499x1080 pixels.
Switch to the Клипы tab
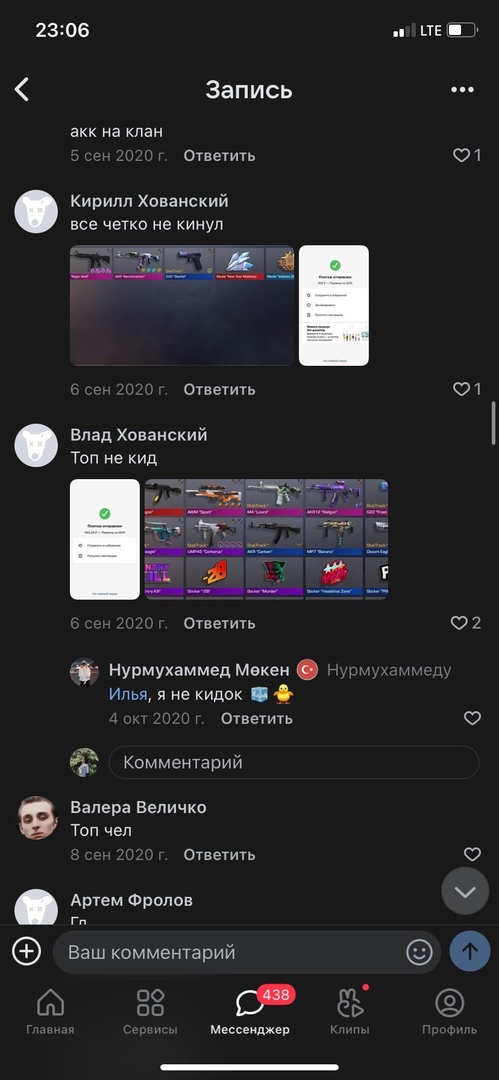point(350,1012)
